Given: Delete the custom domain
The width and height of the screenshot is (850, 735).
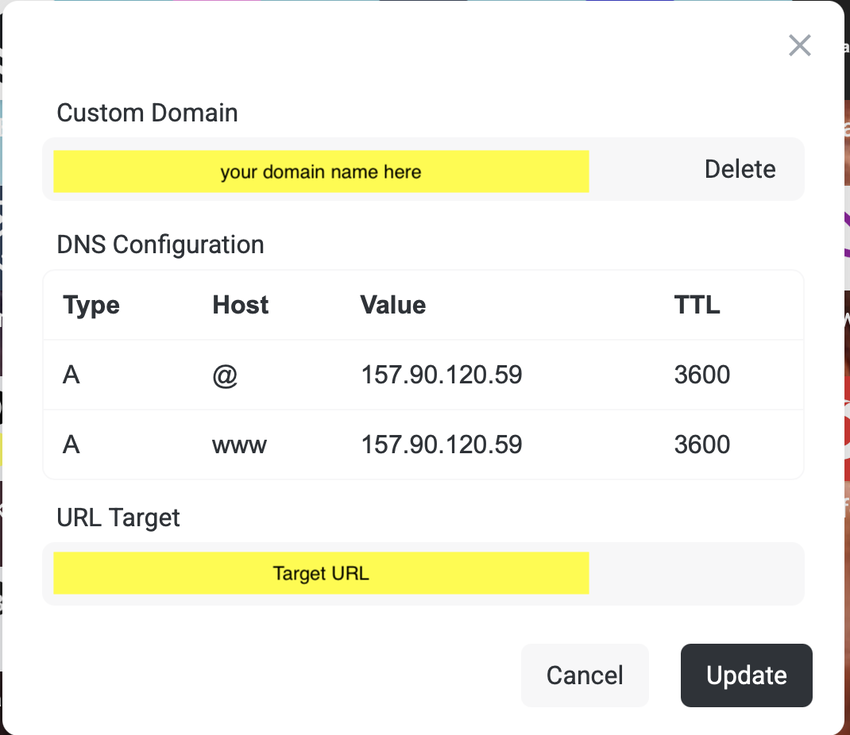Looking at the screenshot, I should pyautogui.click(x=740, y=169).
